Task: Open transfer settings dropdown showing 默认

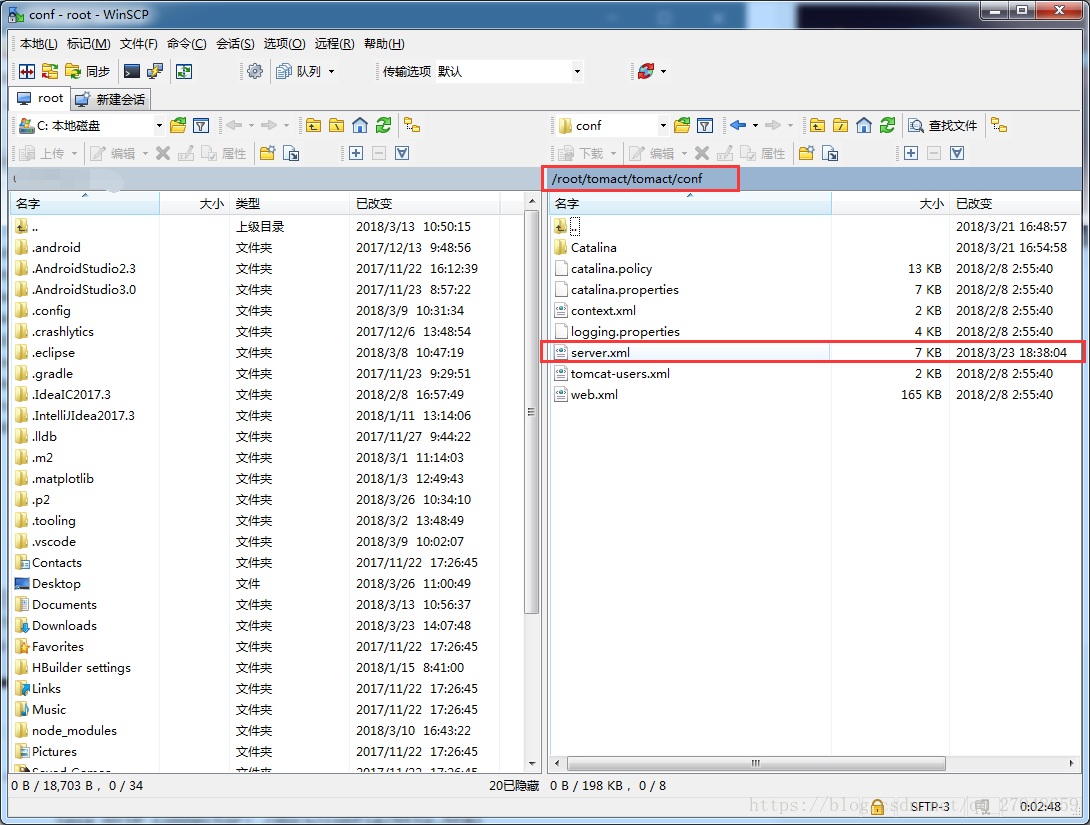Action: tap(509, 71)
